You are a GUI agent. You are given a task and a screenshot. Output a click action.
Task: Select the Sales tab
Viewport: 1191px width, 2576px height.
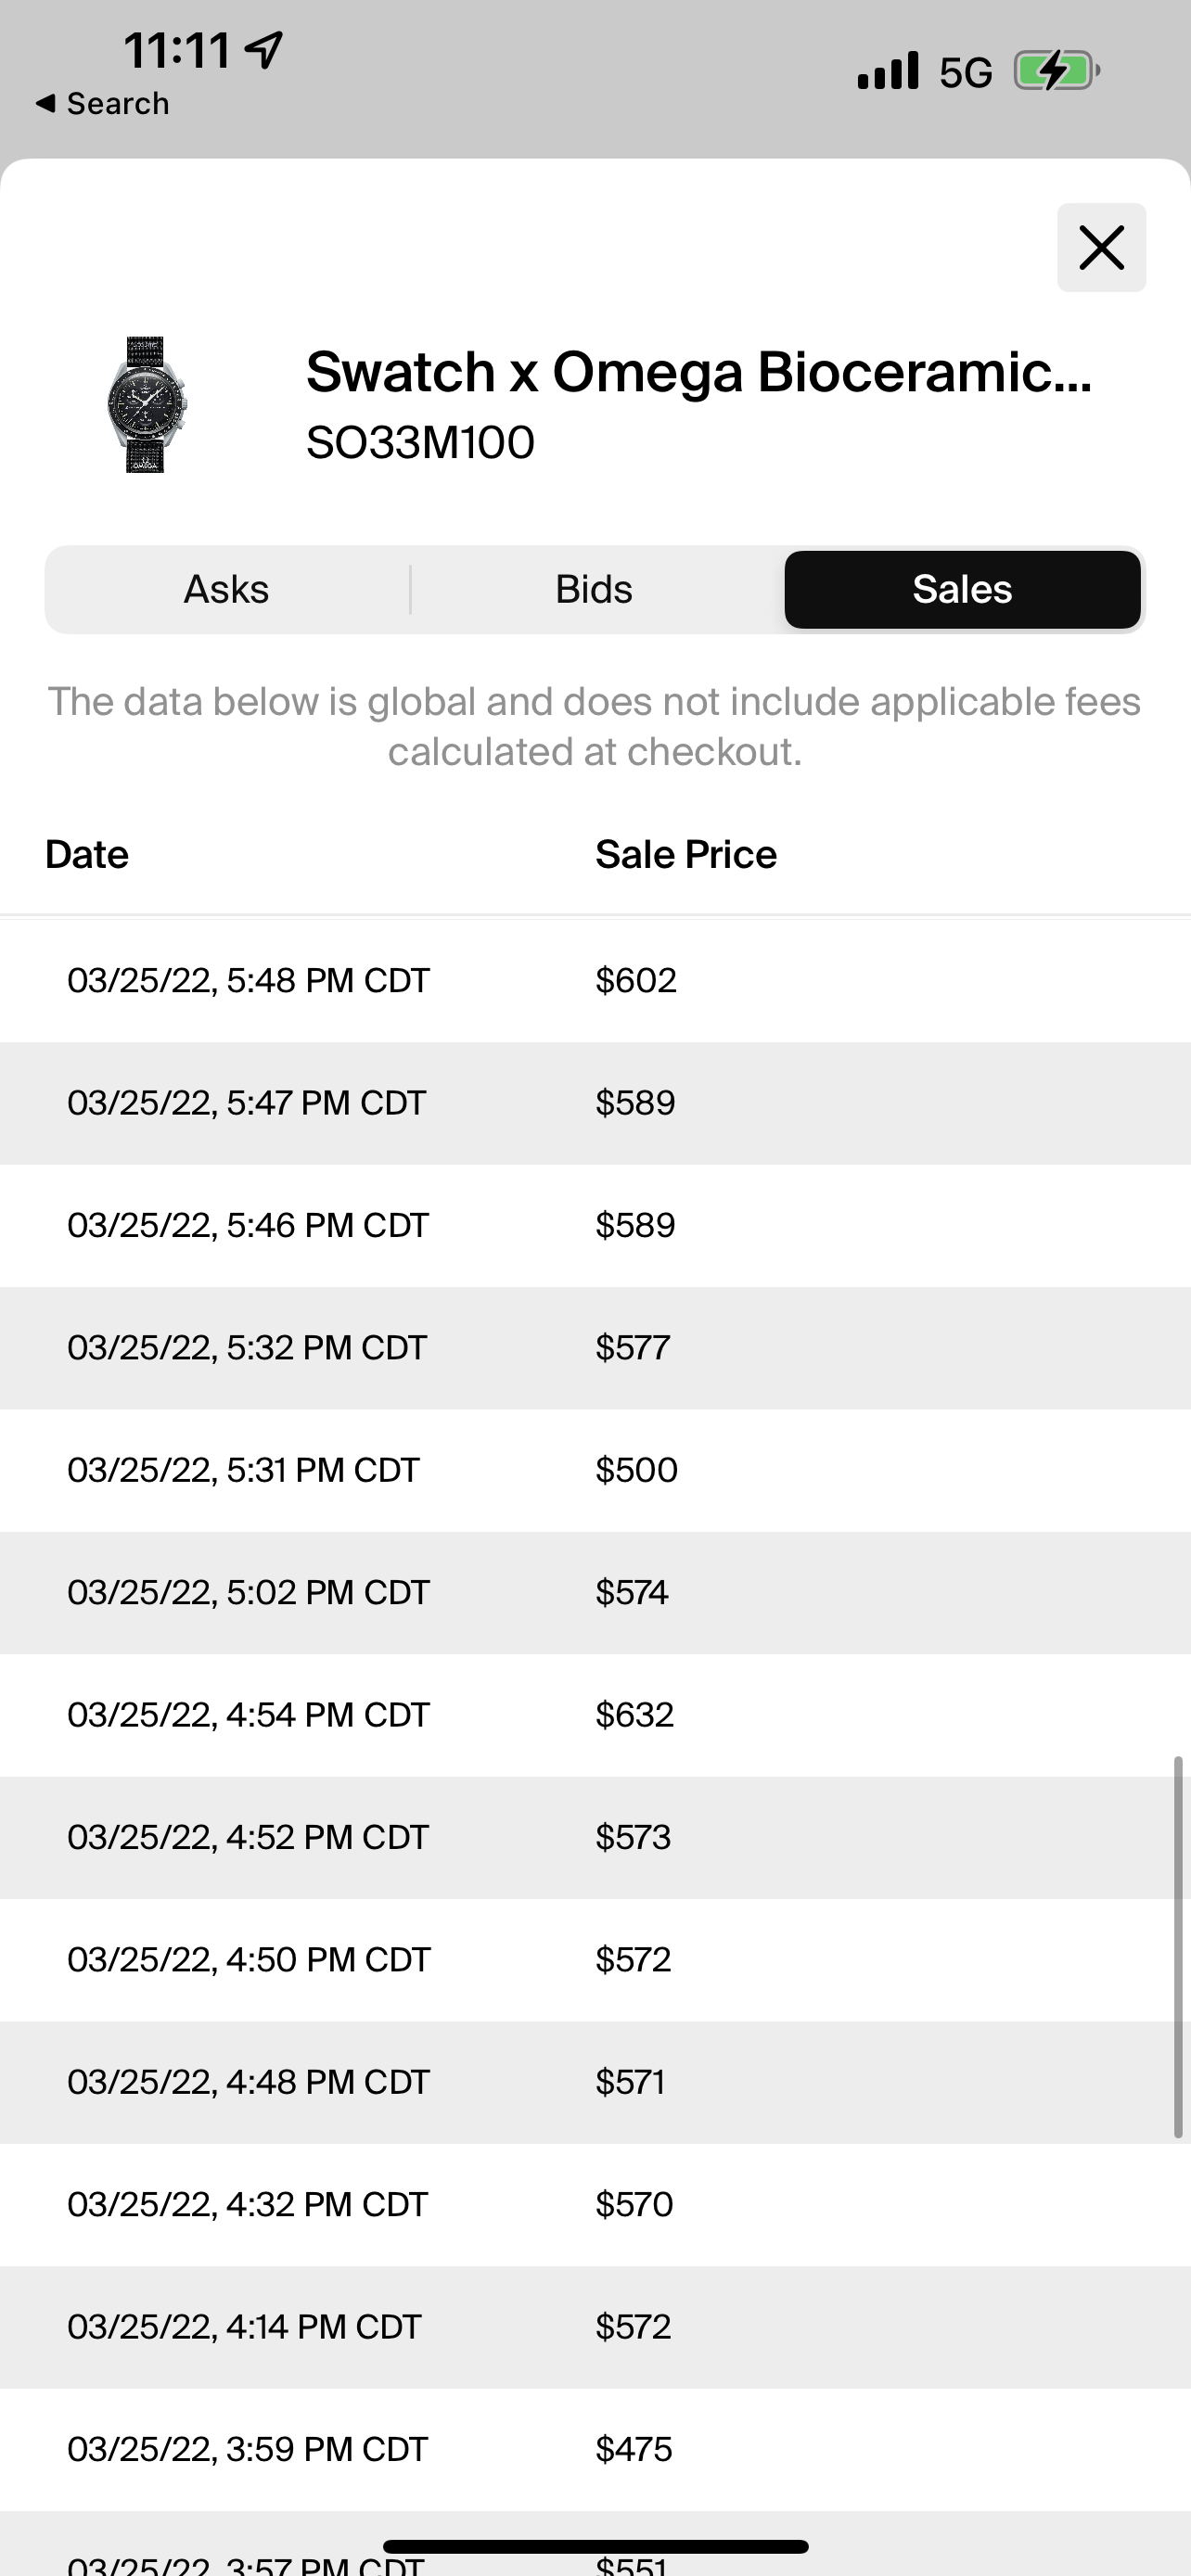coord(962,590)
